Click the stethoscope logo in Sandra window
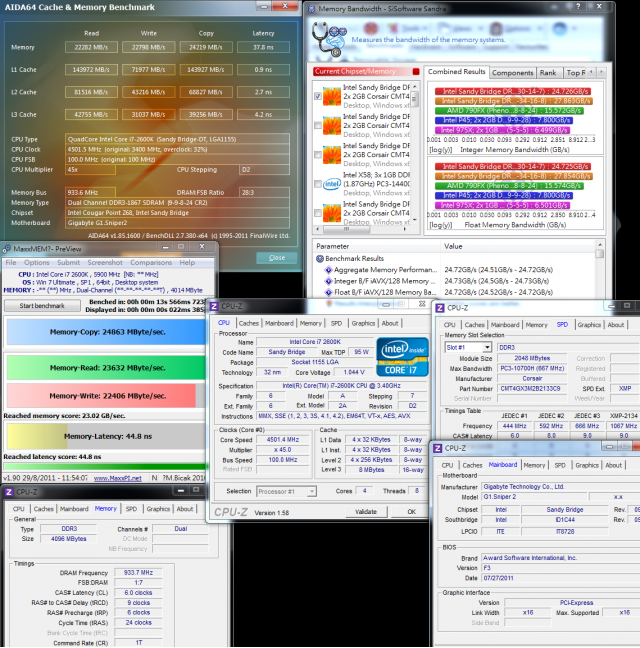Screen dimensions: 640x648 [x=329, y=40]
